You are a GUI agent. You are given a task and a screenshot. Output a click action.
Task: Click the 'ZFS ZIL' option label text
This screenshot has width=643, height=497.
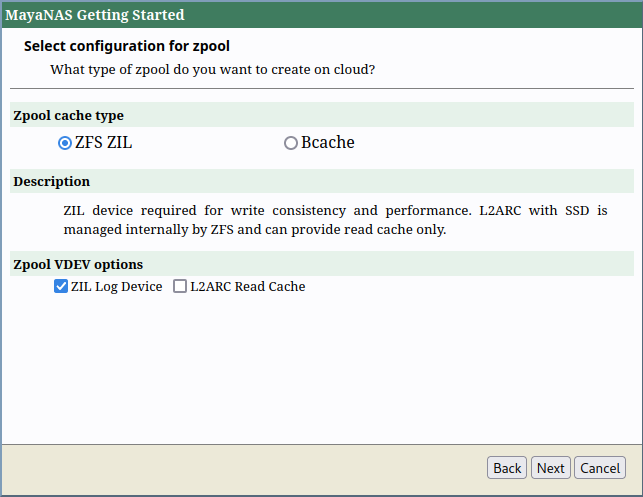tap(104, 143)
